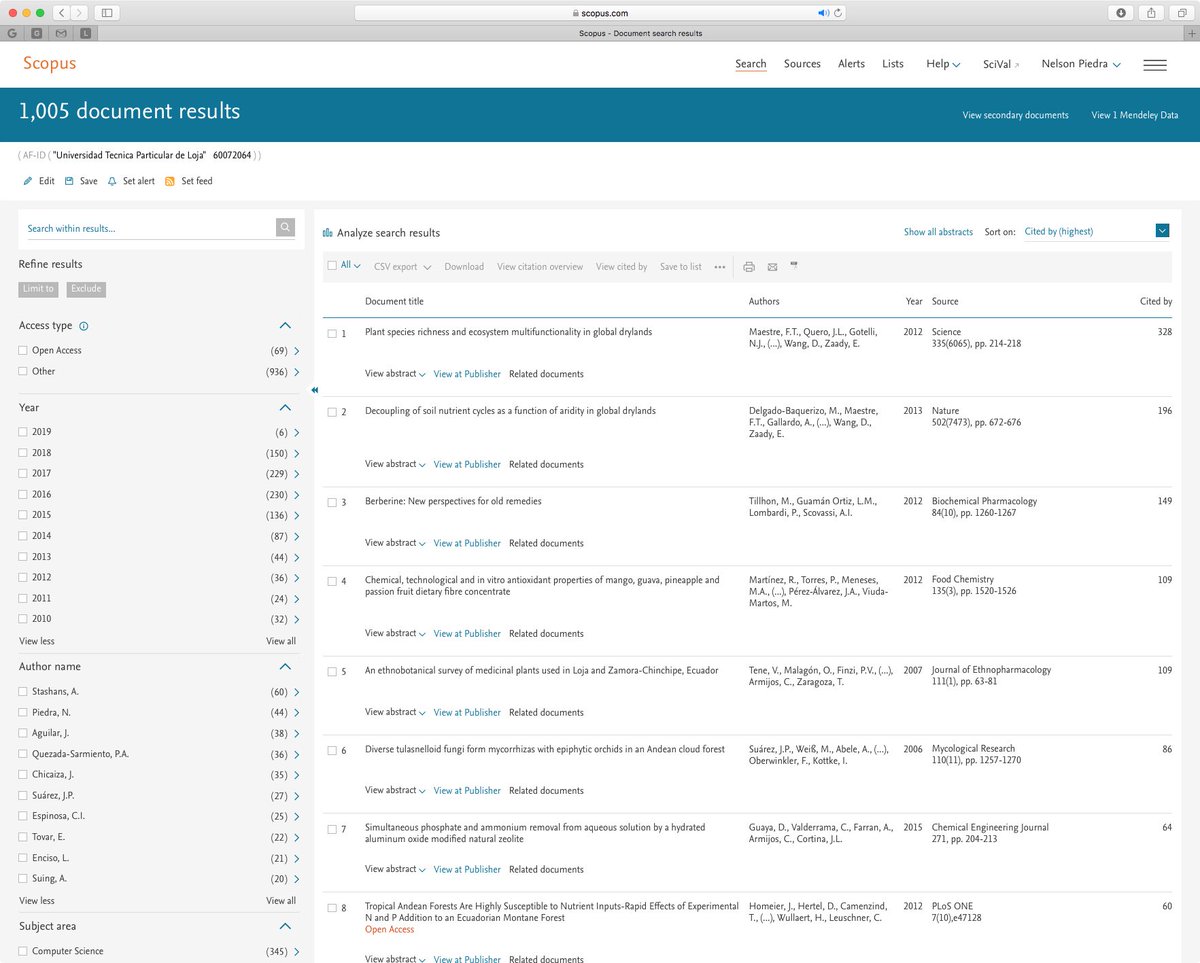Open View at Publisher for result 2
The width and height of the screenshot is (1200, 963).
click(x=467, y=465)
